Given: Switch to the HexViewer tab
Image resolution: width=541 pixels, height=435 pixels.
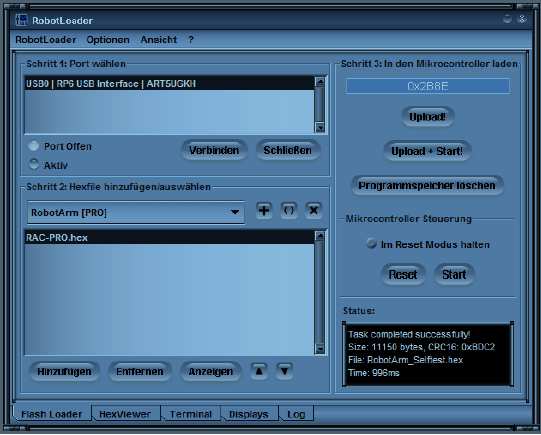Looking at the screenshot, I should tap(125, 414).
